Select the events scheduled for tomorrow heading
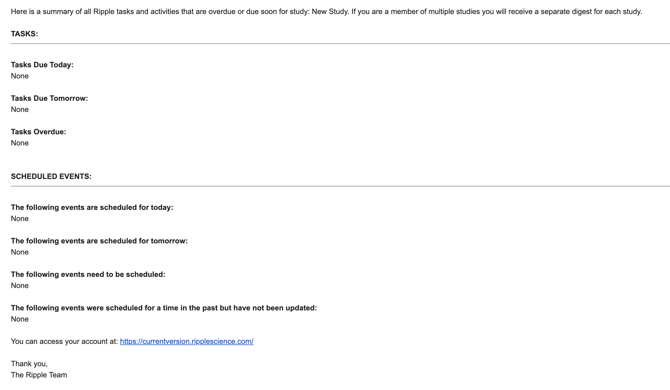Viewport: 670px width, 390px height. click(x=99, y=241)
